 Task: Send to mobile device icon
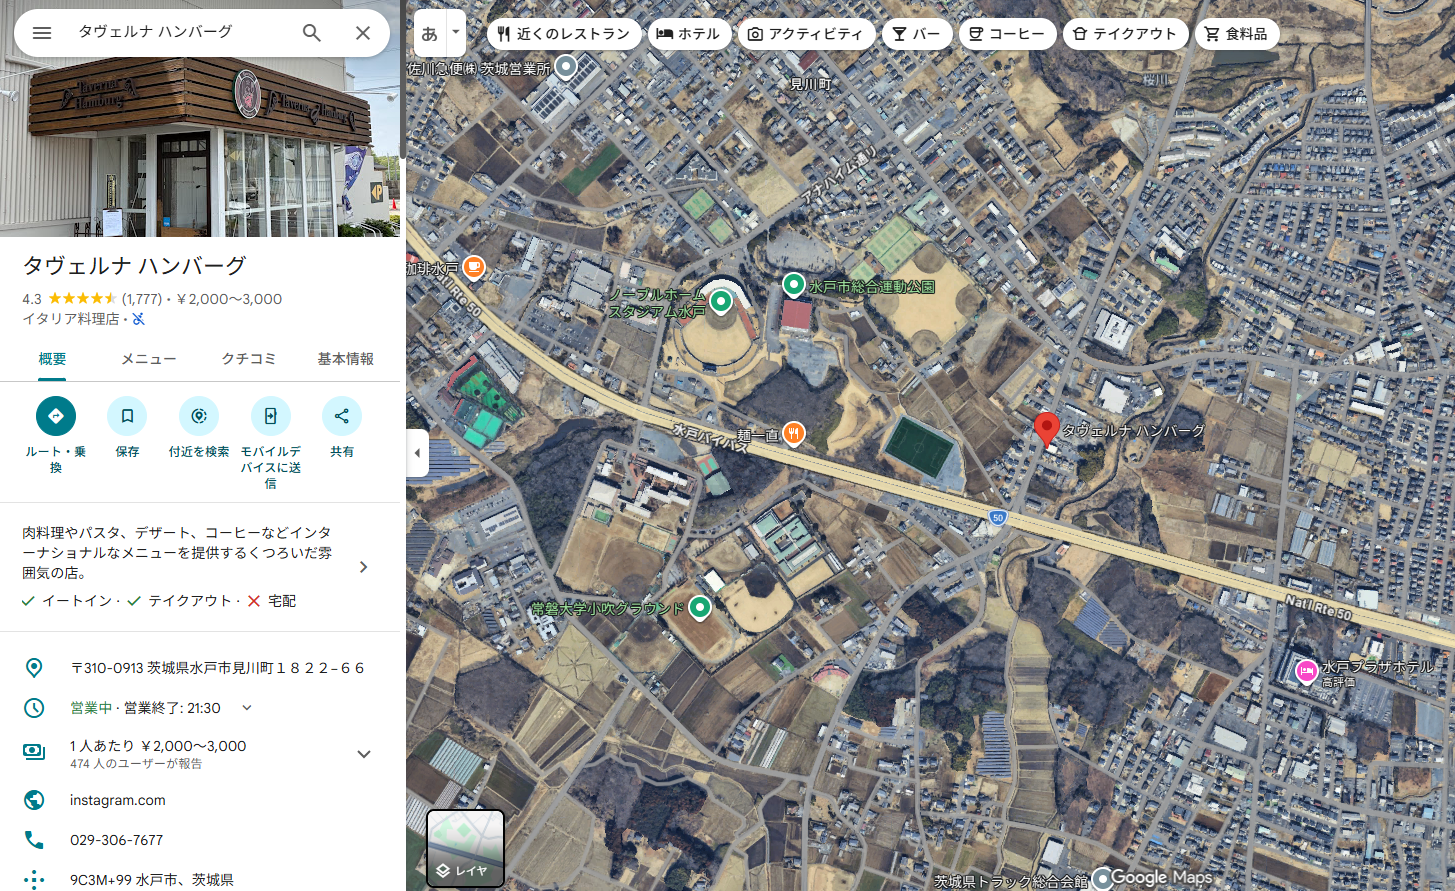click(271, 416)
